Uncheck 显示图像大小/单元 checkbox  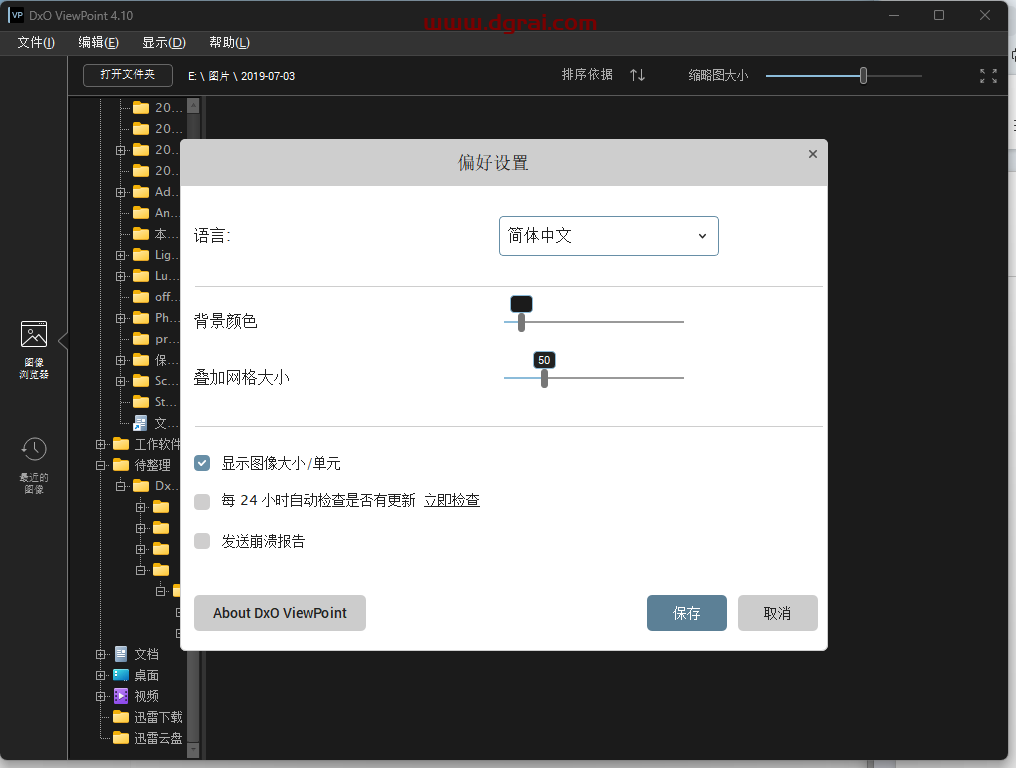click(x=202, y=463)
